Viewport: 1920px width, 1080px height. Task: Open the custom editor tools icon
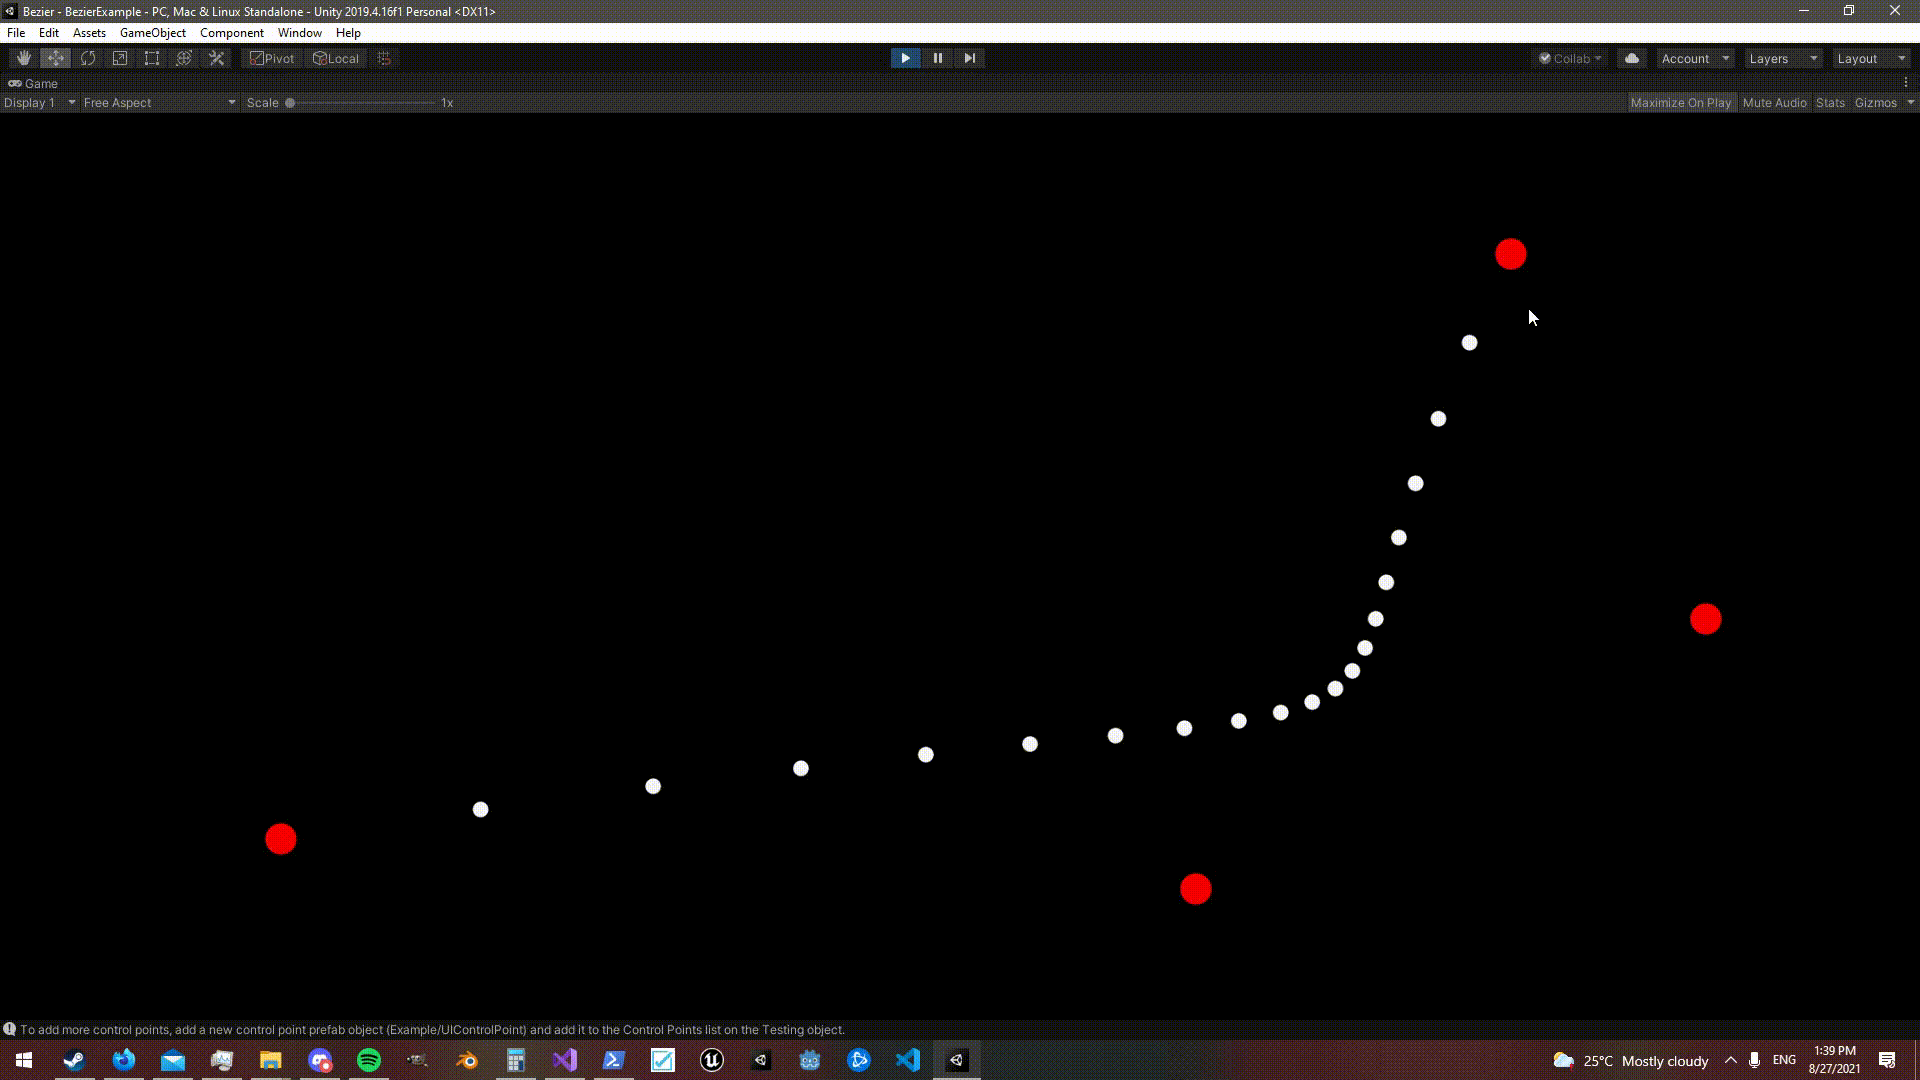[x=216, y=58]
